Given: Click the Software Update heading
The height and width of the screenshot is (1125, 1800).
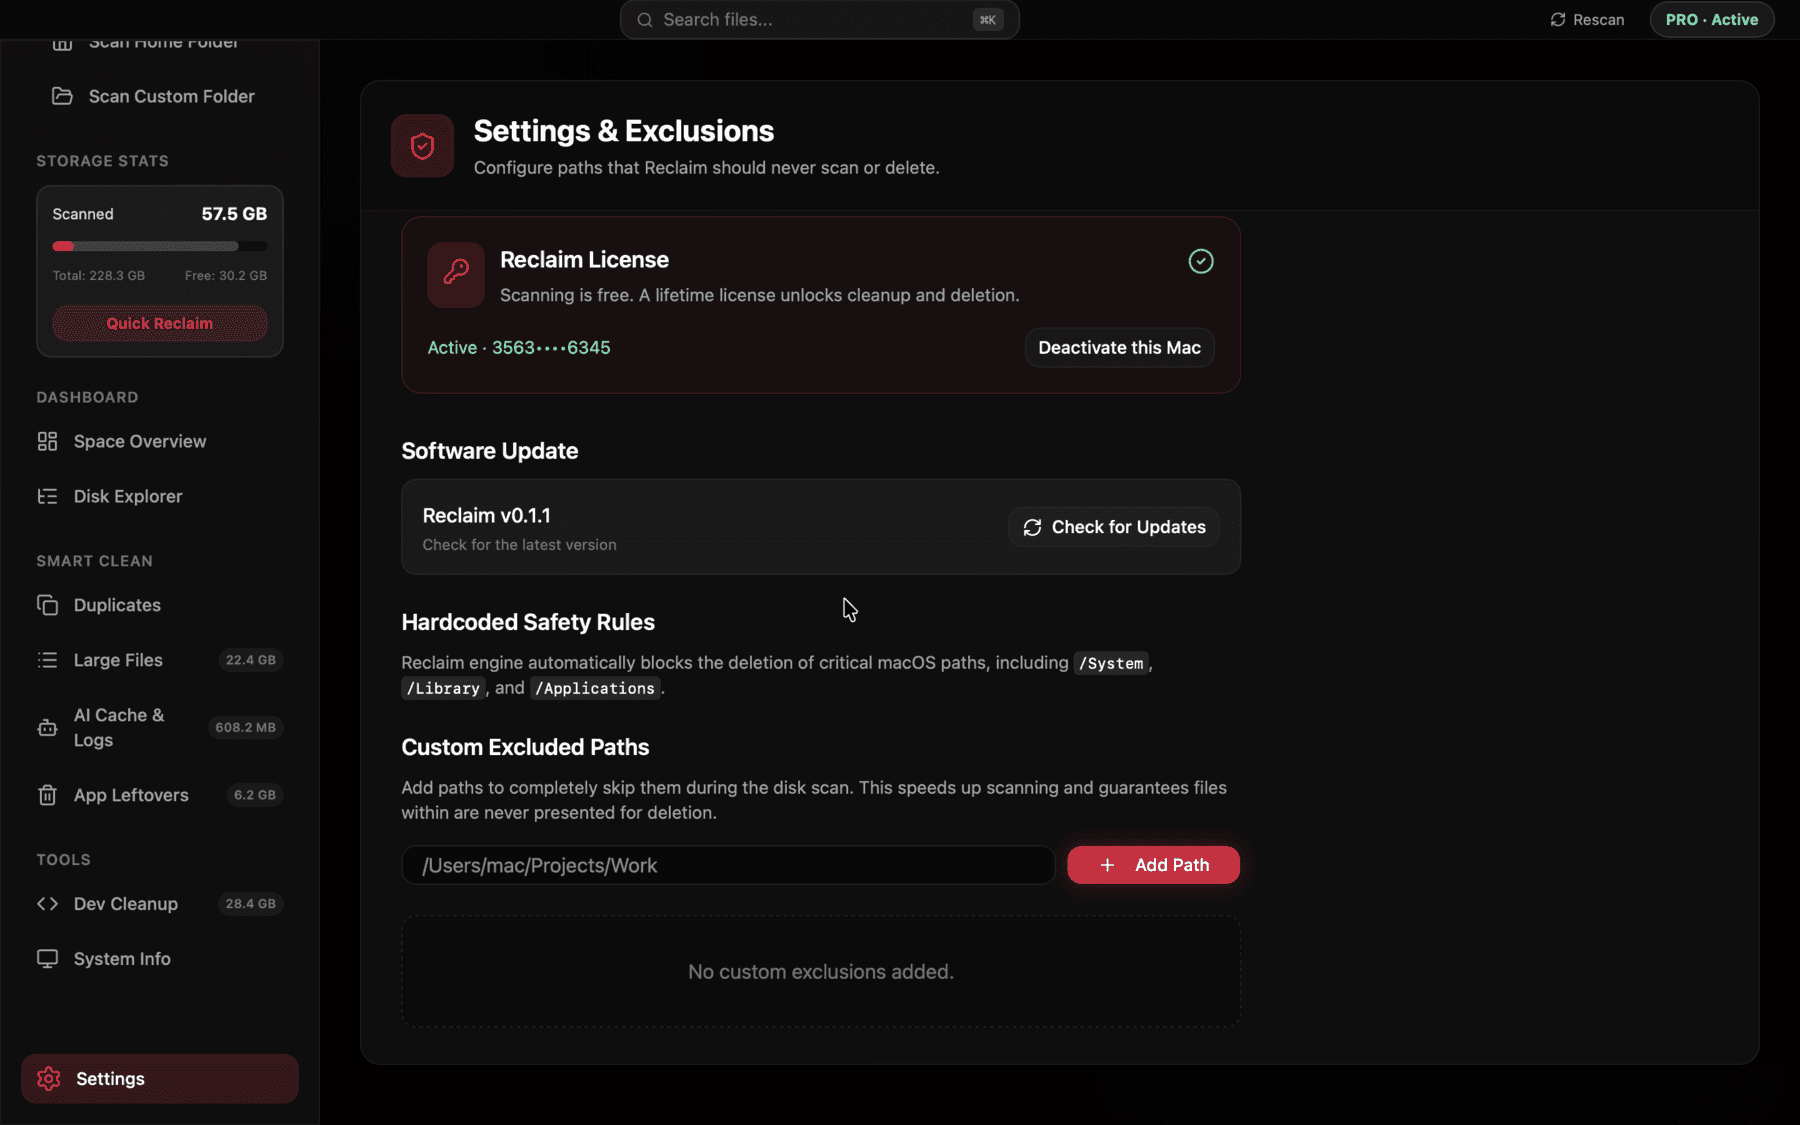Looking at the screenshot, I should click(x=490, y=451).
